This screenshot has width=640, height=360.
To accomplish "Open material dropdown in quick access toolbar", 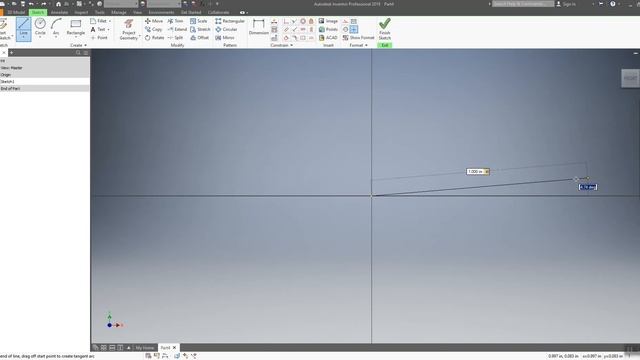I will 121,4.
